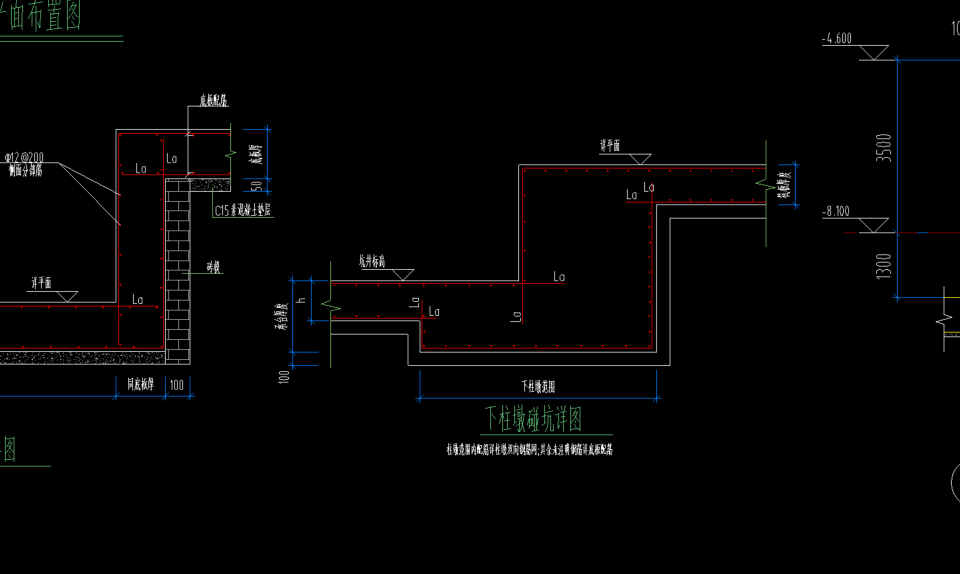
Task: Pick the 50 dimension beside the cushion layer
Action: pos(256,185)
